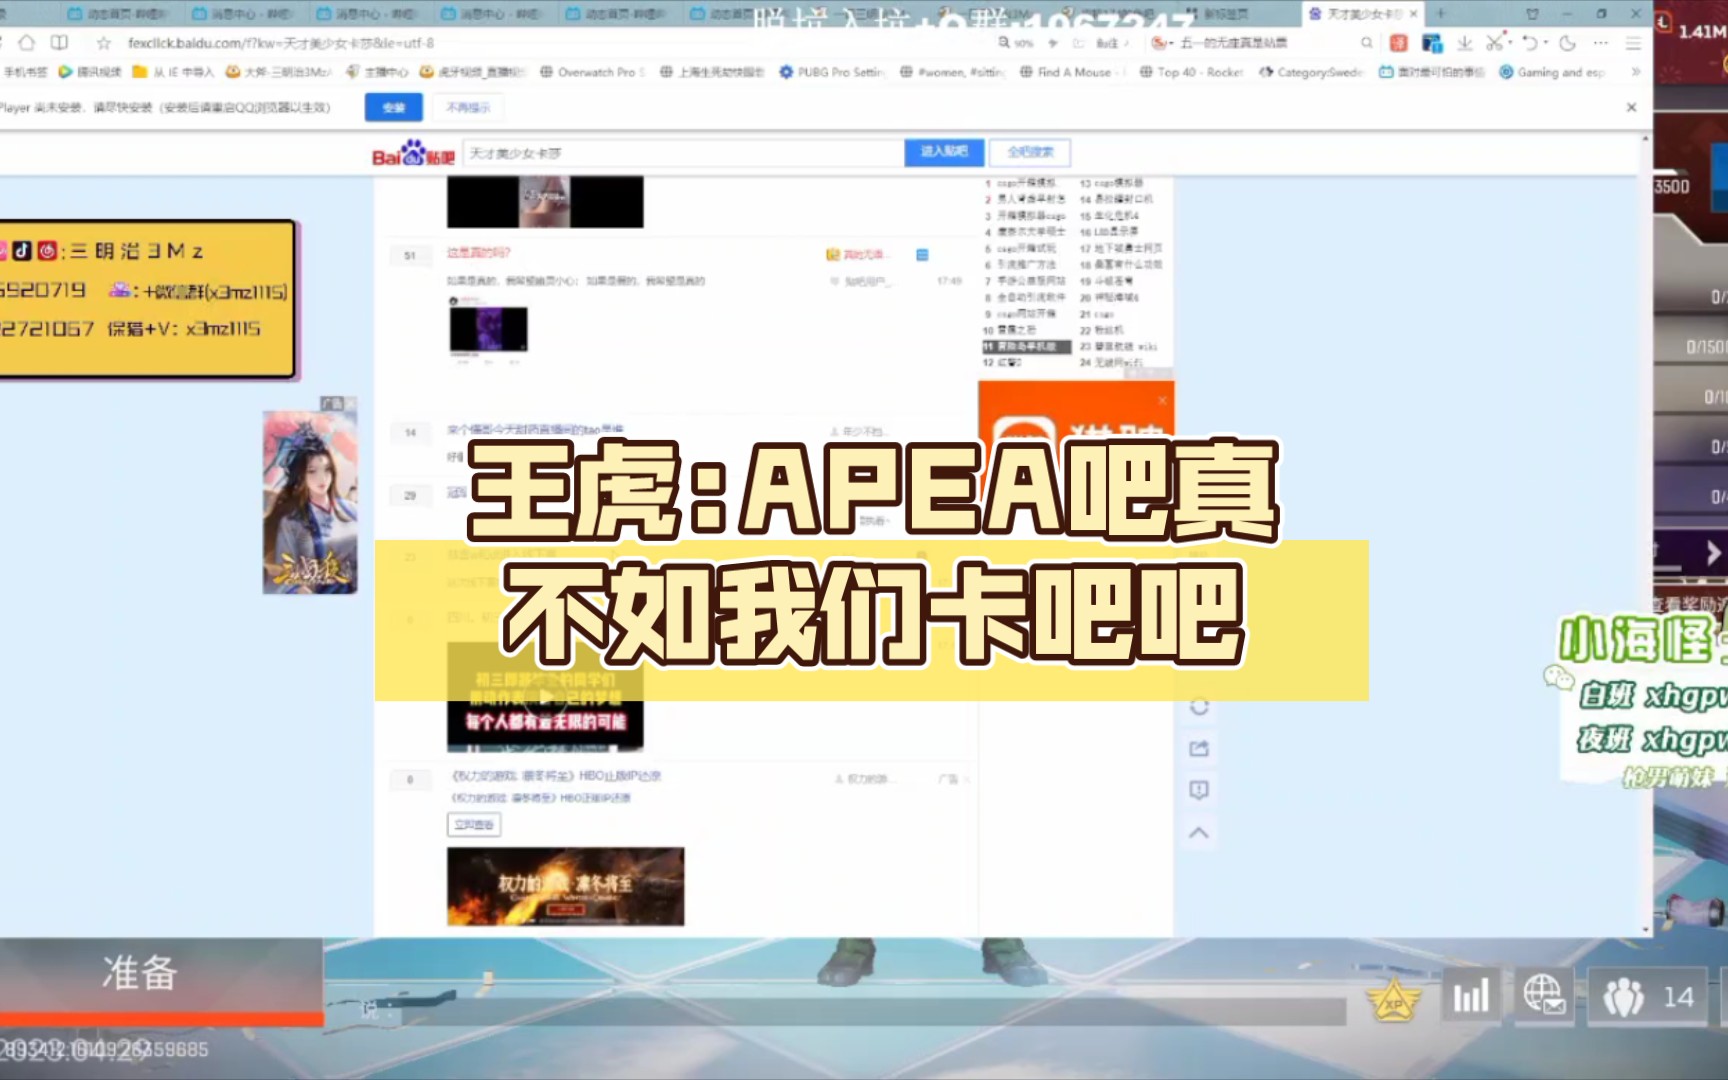The image size is (1728, 1080).
Task: Open the PUBG Pro Settings bookmark
Action: pos(832,72)
